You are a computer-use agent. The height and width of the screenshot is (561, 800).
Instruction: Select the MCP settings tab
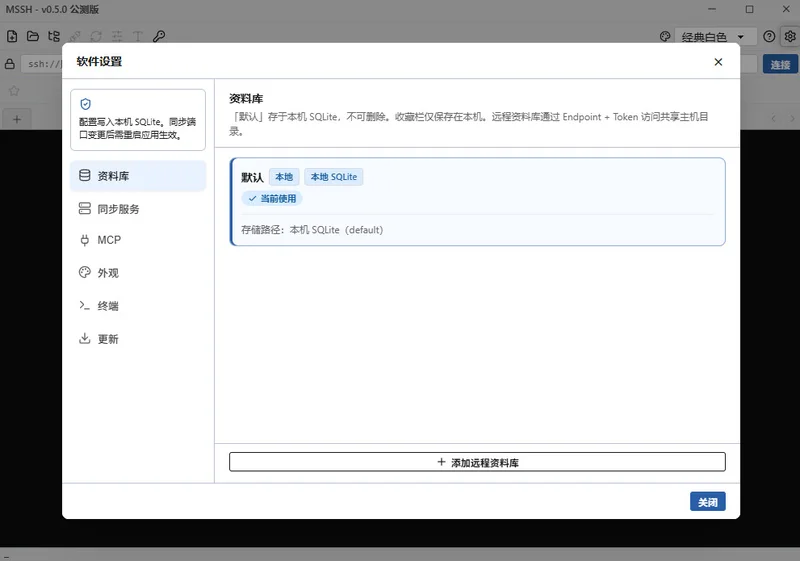coord(138,240)
